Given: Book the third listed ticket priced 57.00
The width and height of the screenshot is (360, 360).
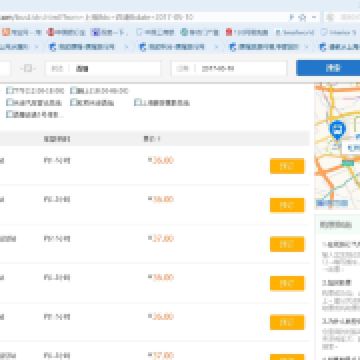Looking at the screenshot, I should pos(287,244).
